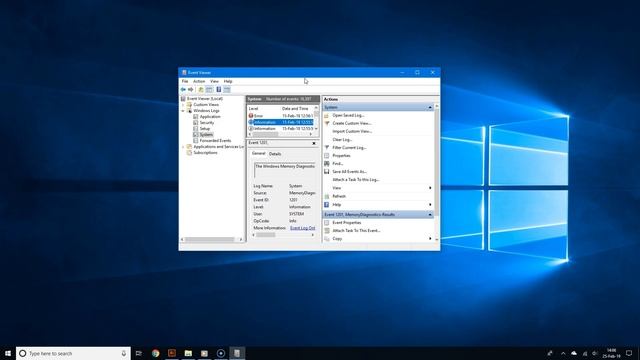
Task: Open Task View on the taskbar
Action: coord(139,353)
